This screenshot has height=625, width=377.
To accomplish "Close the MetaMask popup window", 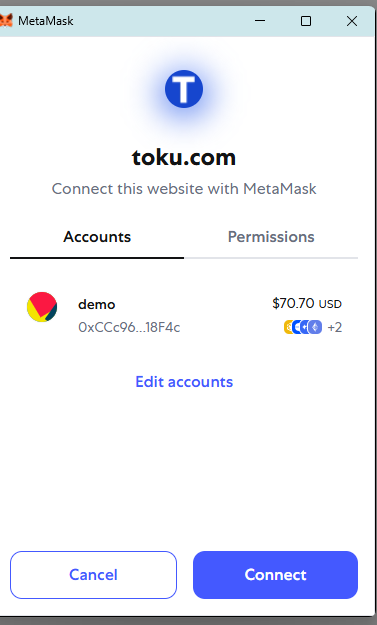I will click(352, 21).
